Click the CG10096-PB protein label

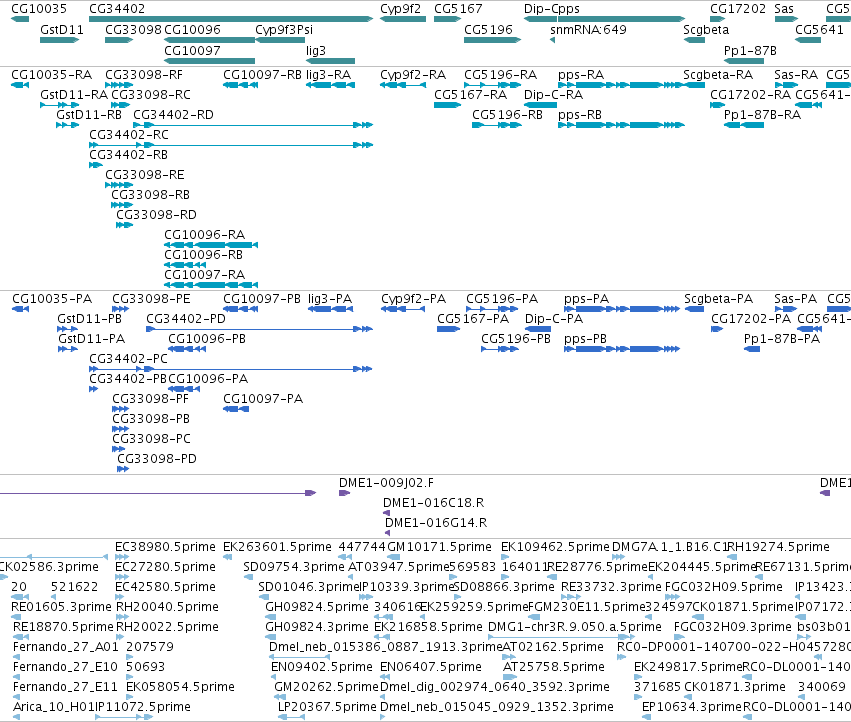click(x=207, y=339)
